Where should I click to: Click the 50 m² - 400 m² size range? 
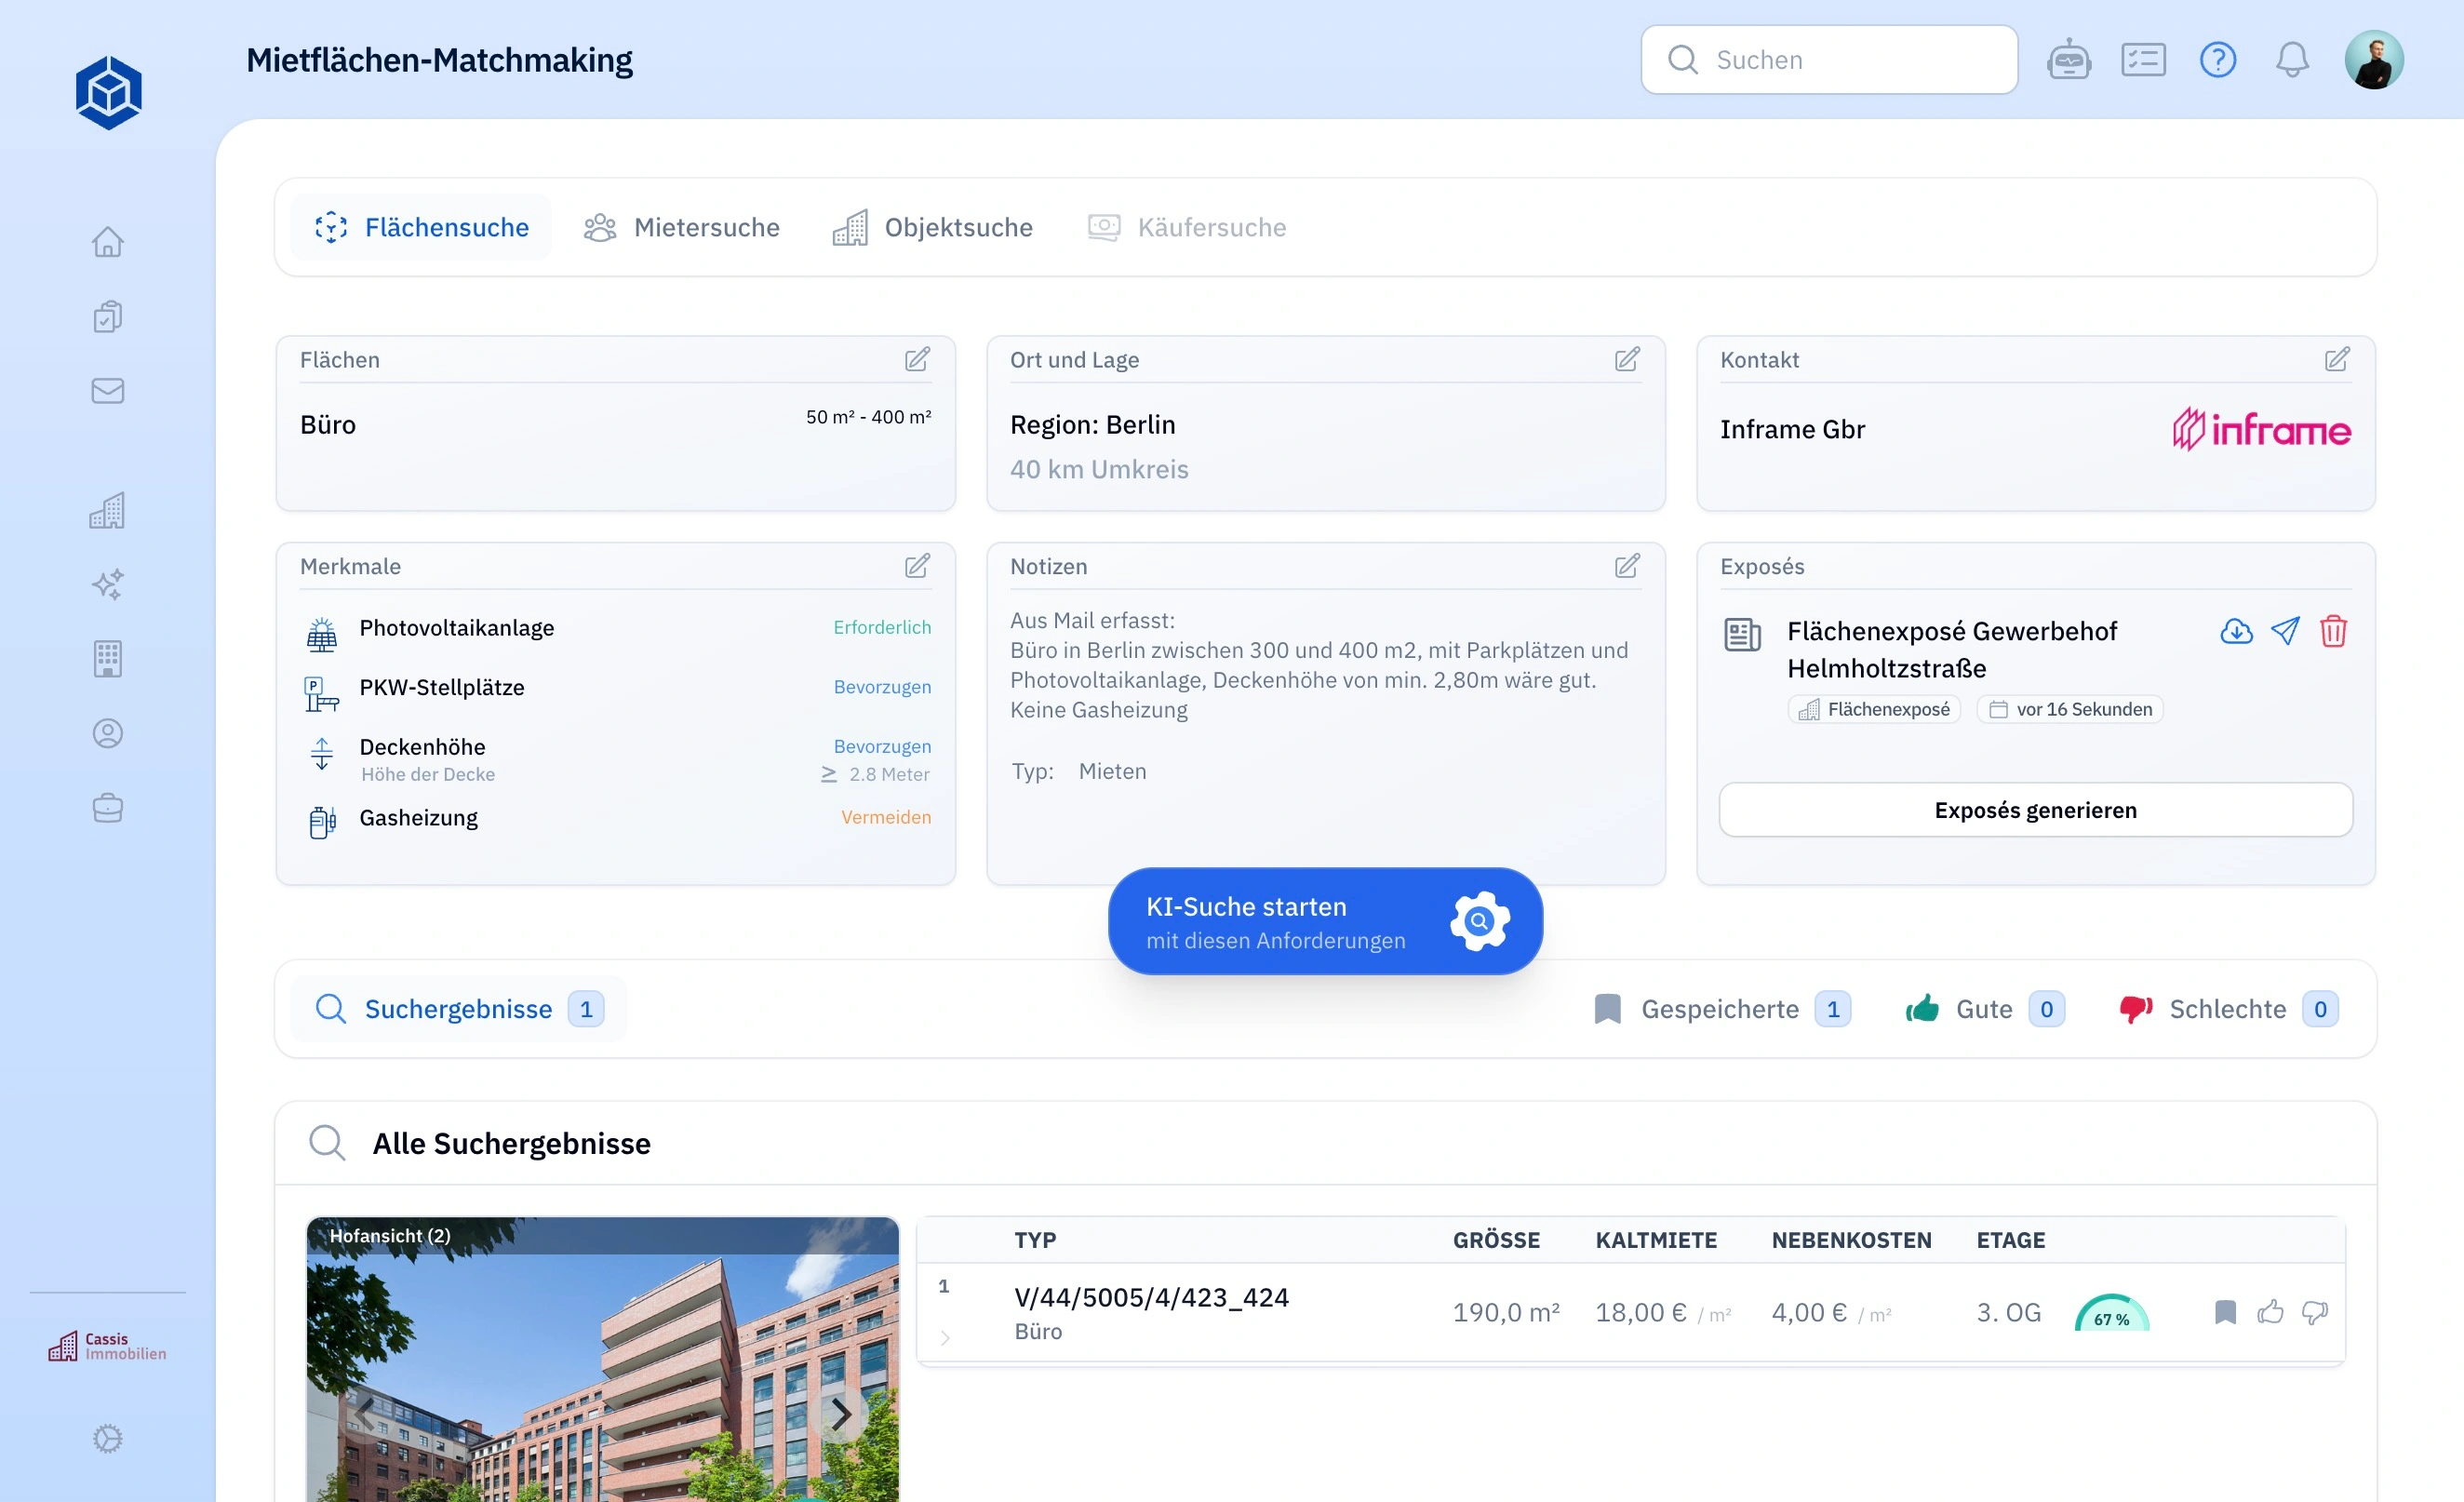tap(869, 417)
